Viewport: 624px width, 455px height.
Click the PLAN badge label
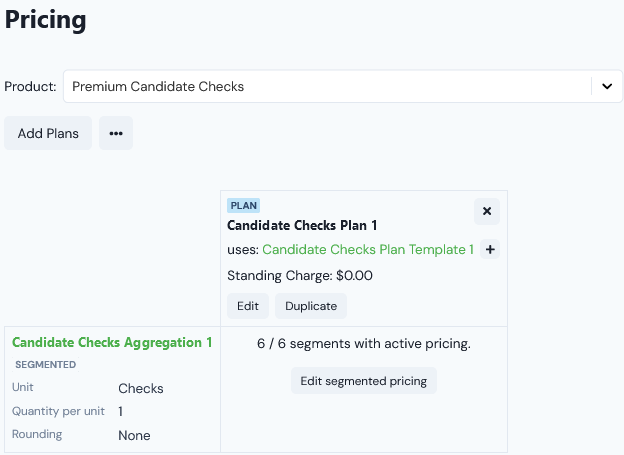click(244, 205)
